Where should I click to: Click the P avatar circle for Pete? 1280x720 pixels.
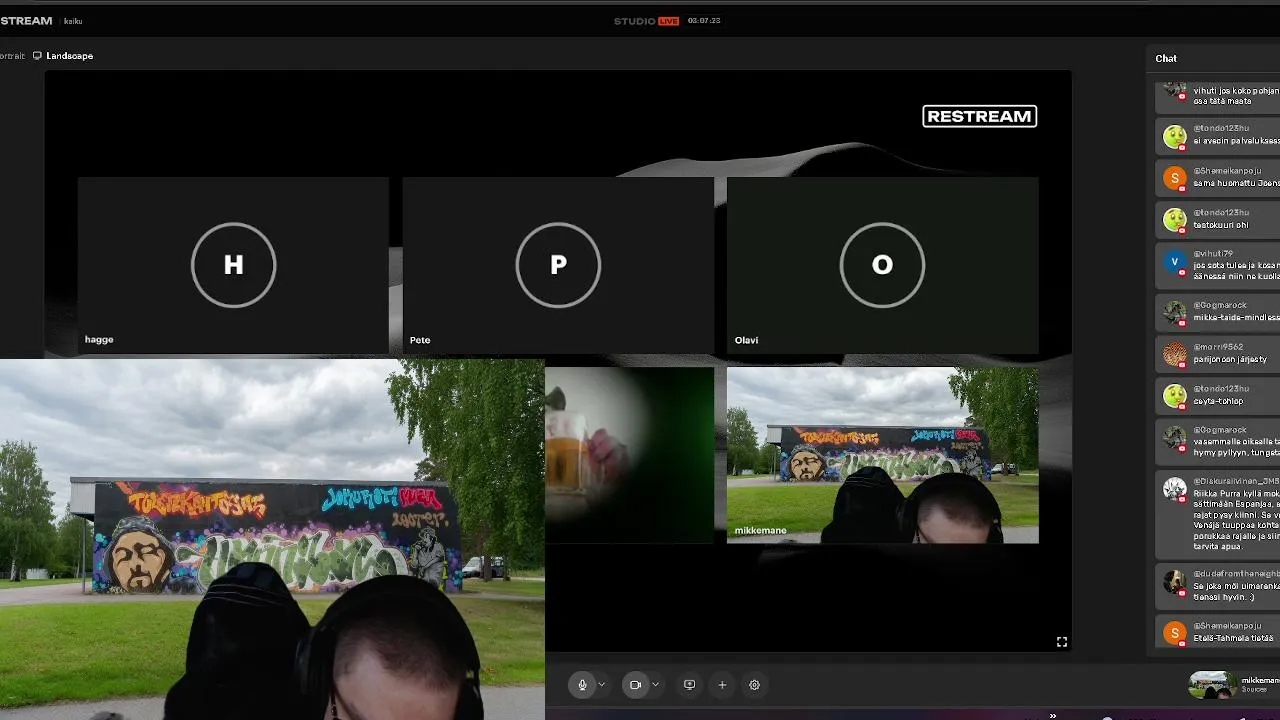tap(558, 265)
